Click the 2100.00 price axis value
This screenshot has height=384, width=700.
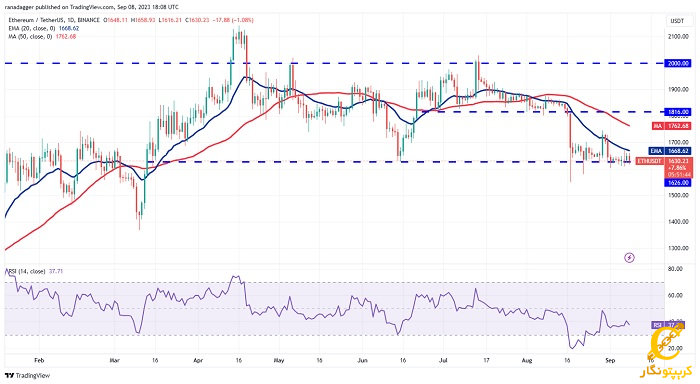coord(678,37)
